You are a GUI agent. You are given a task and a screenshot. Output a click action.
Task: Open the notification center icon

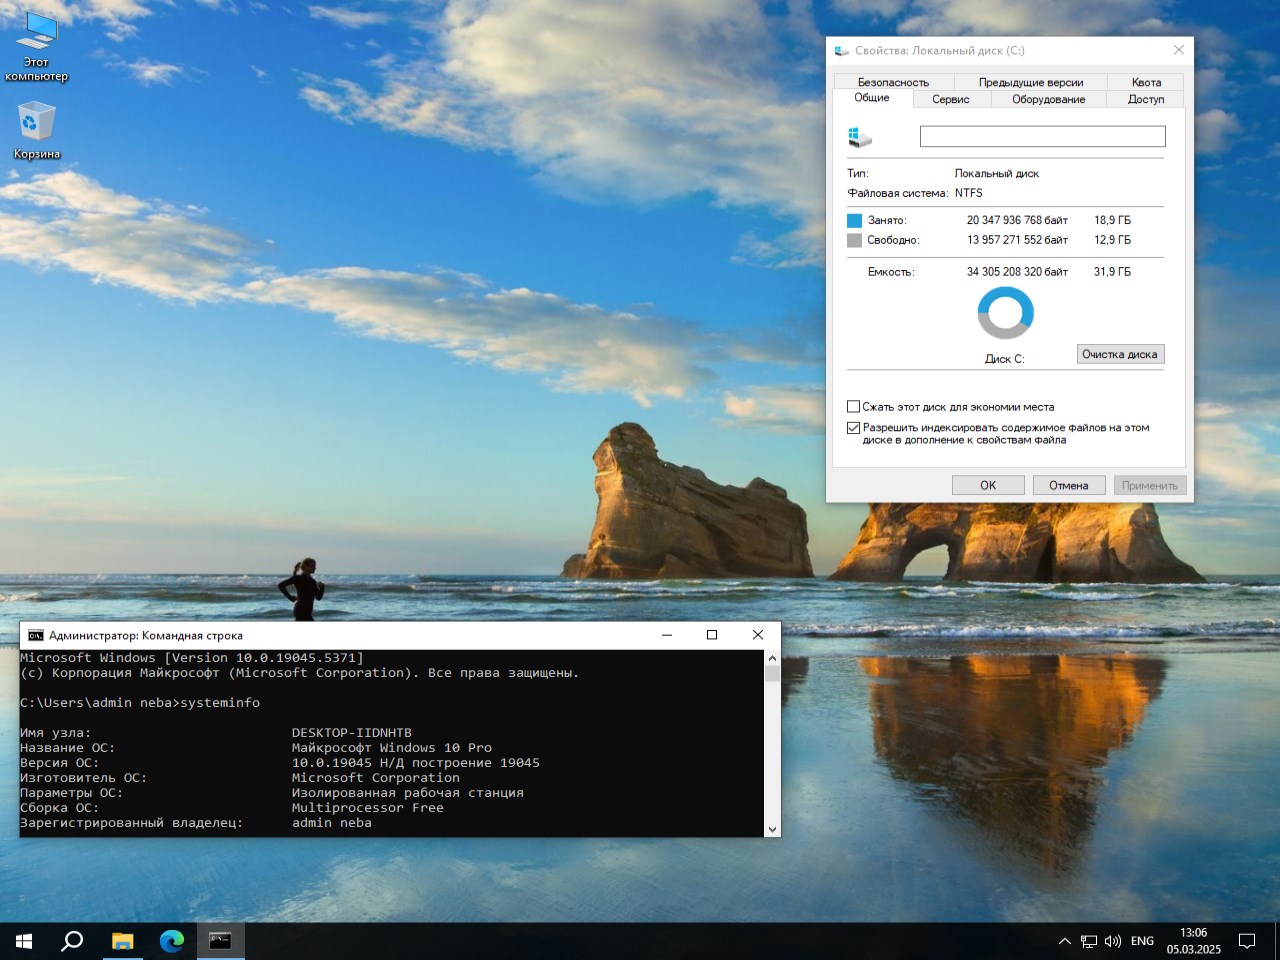(x=1247, y=941)
